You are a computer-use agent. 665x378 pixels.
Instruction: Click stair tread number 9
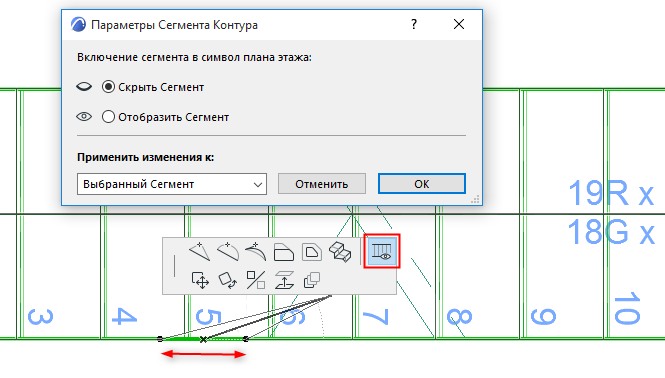coord(544,317)
